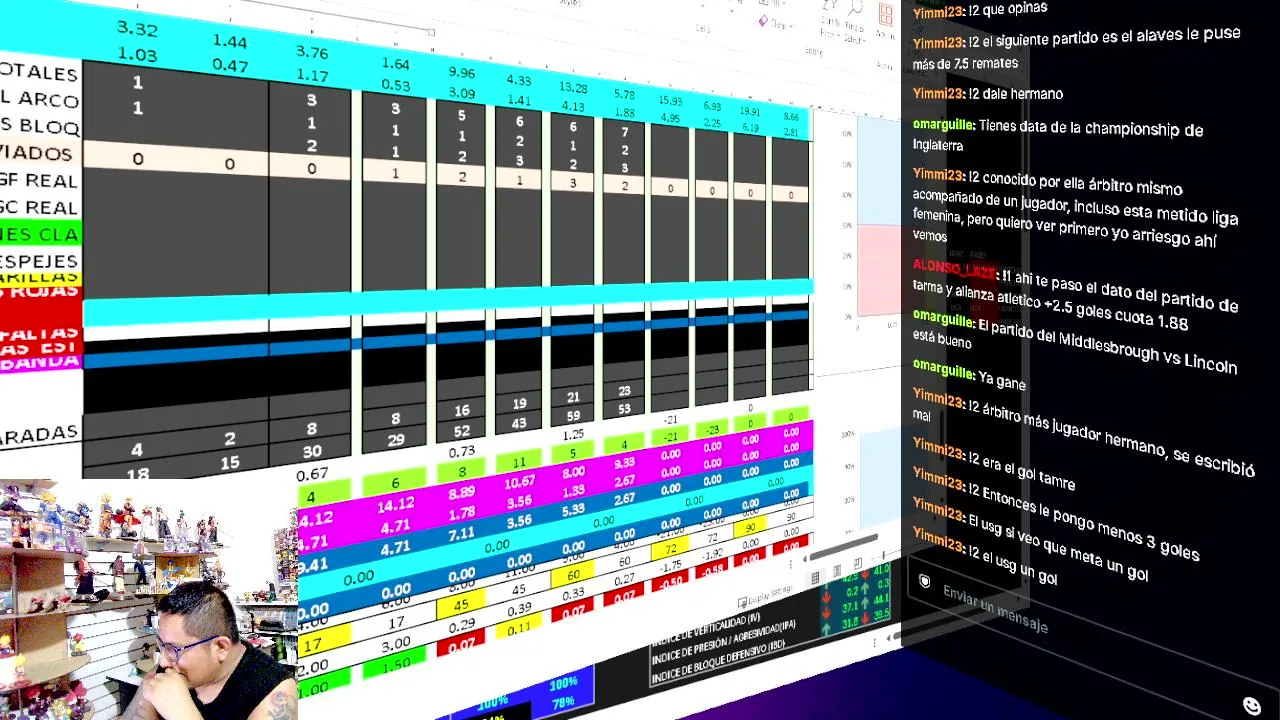Select the cell containing -1.92
This screenshot has width=1280, height=720.
pyautogui.click(x=711, y=554)
